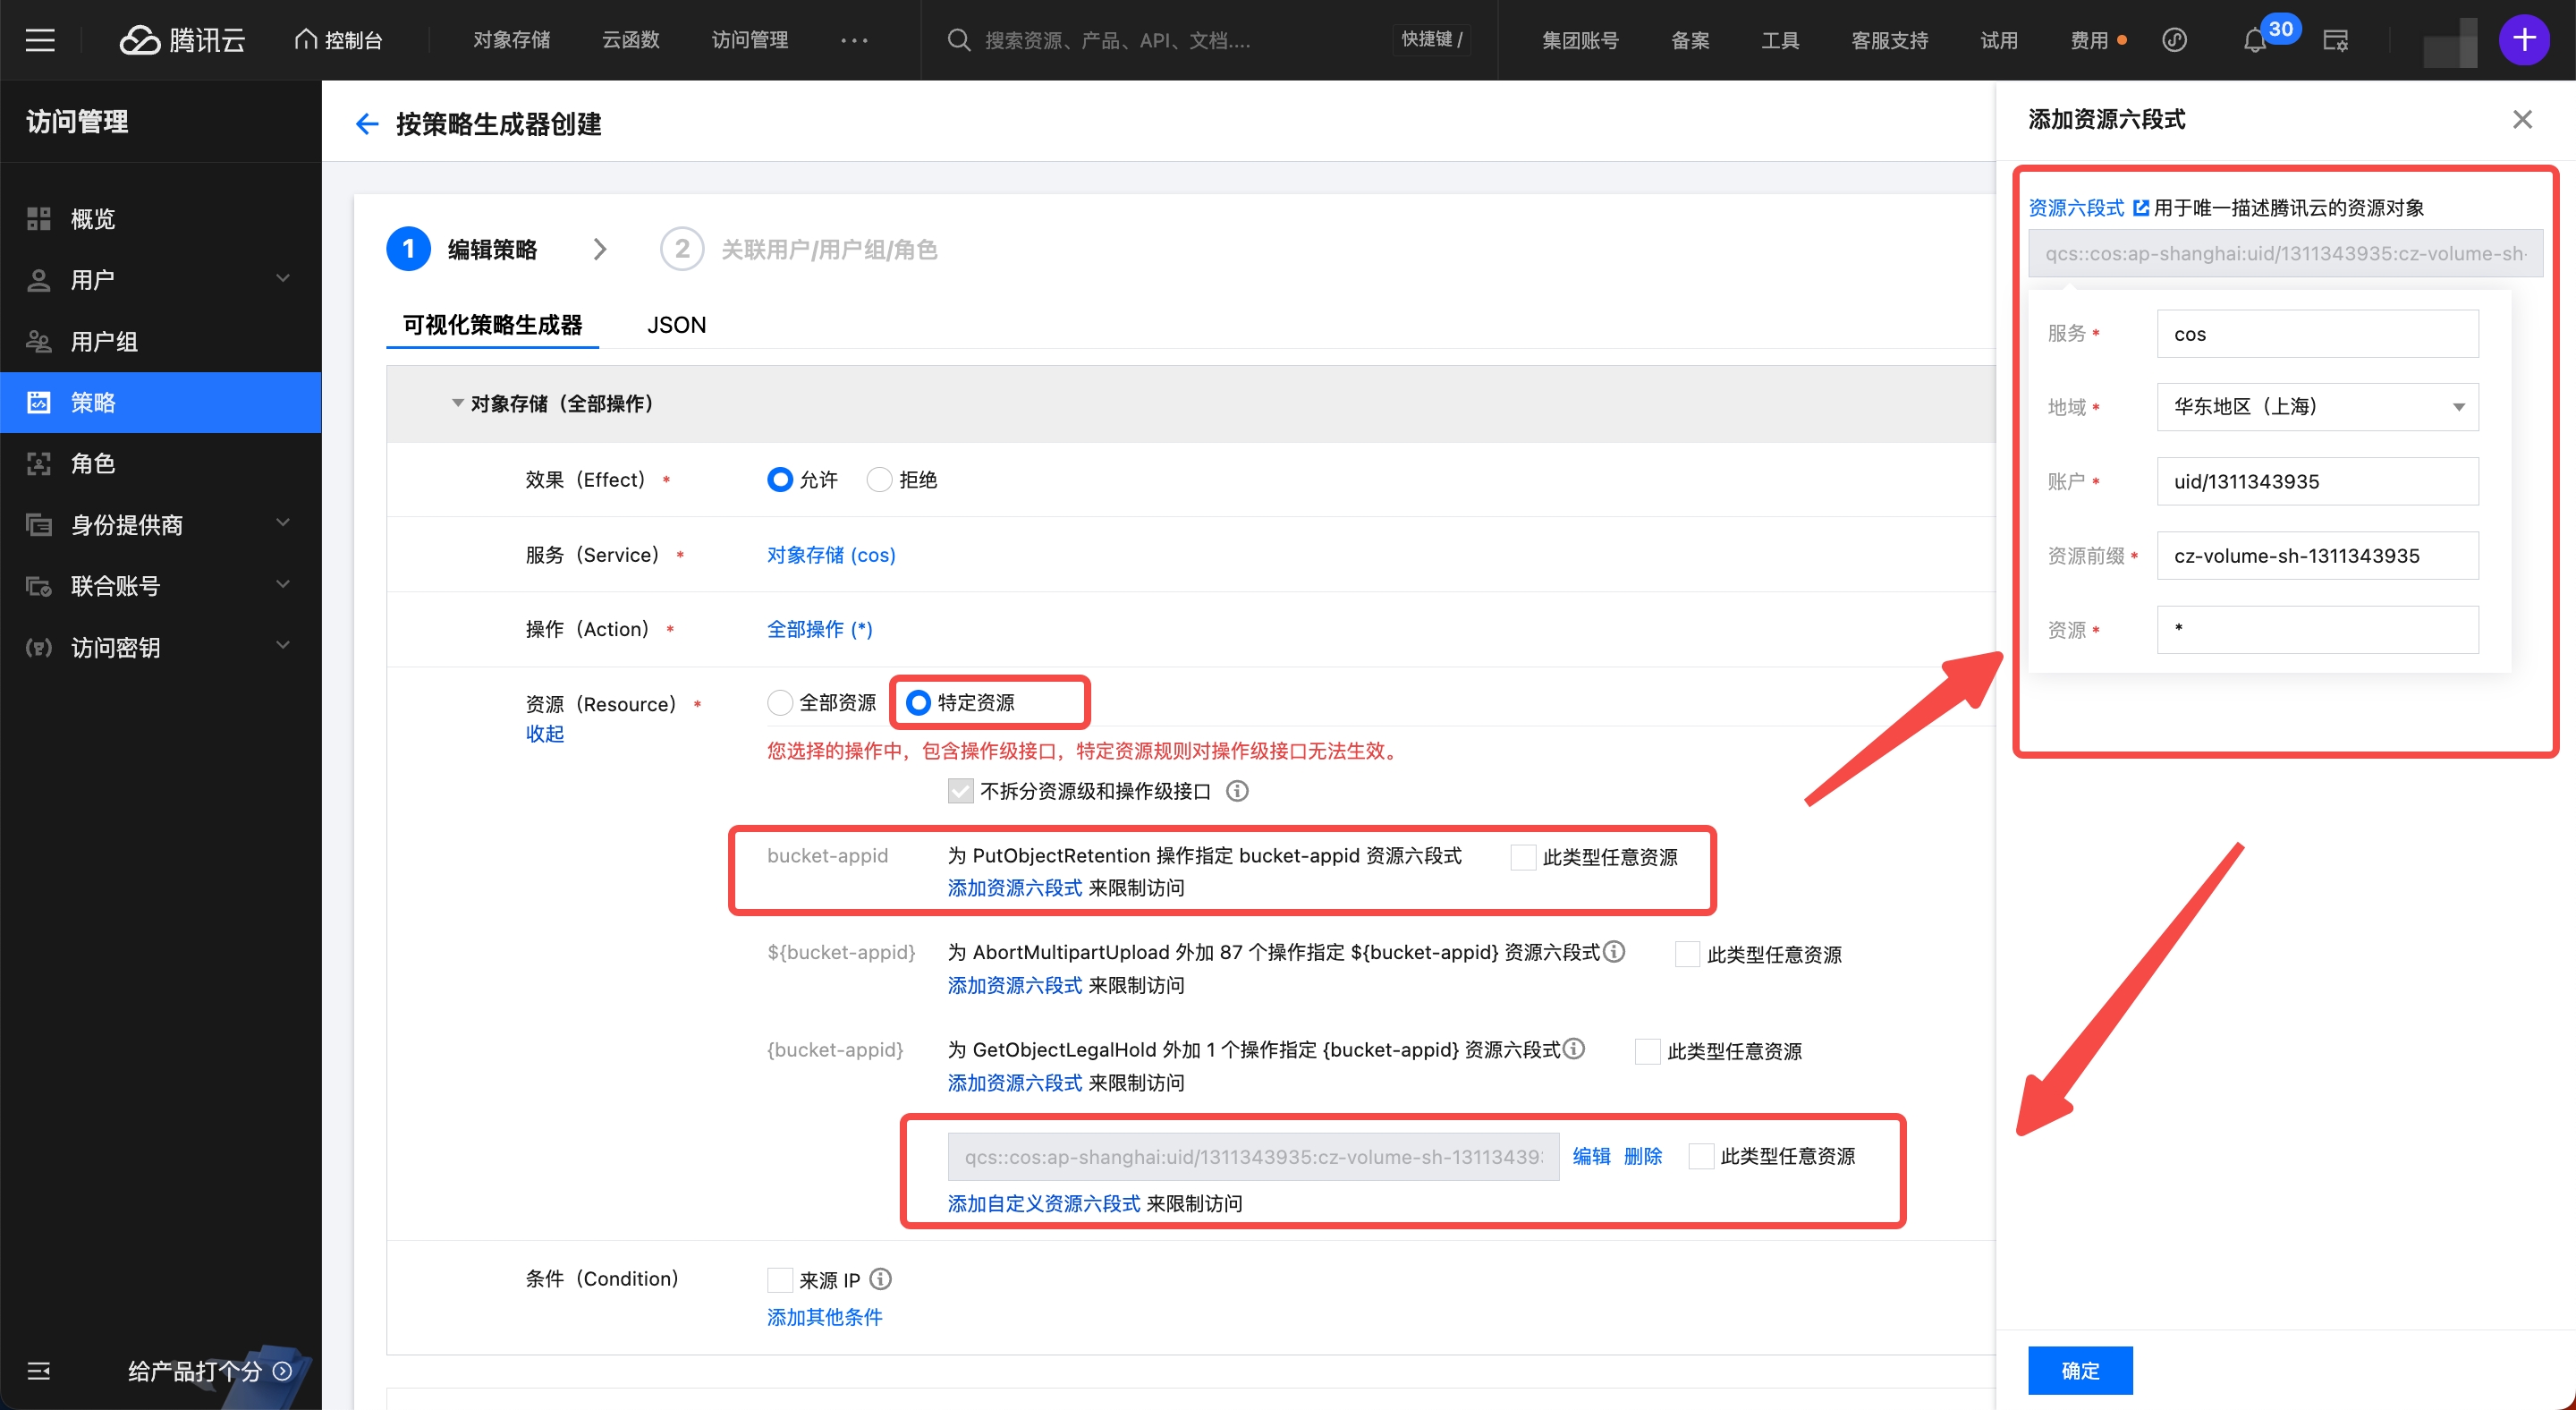The width and height of the screenshot is (2576, 1410).
Task: Switch to the JSON tab
Action: (676, 325)
